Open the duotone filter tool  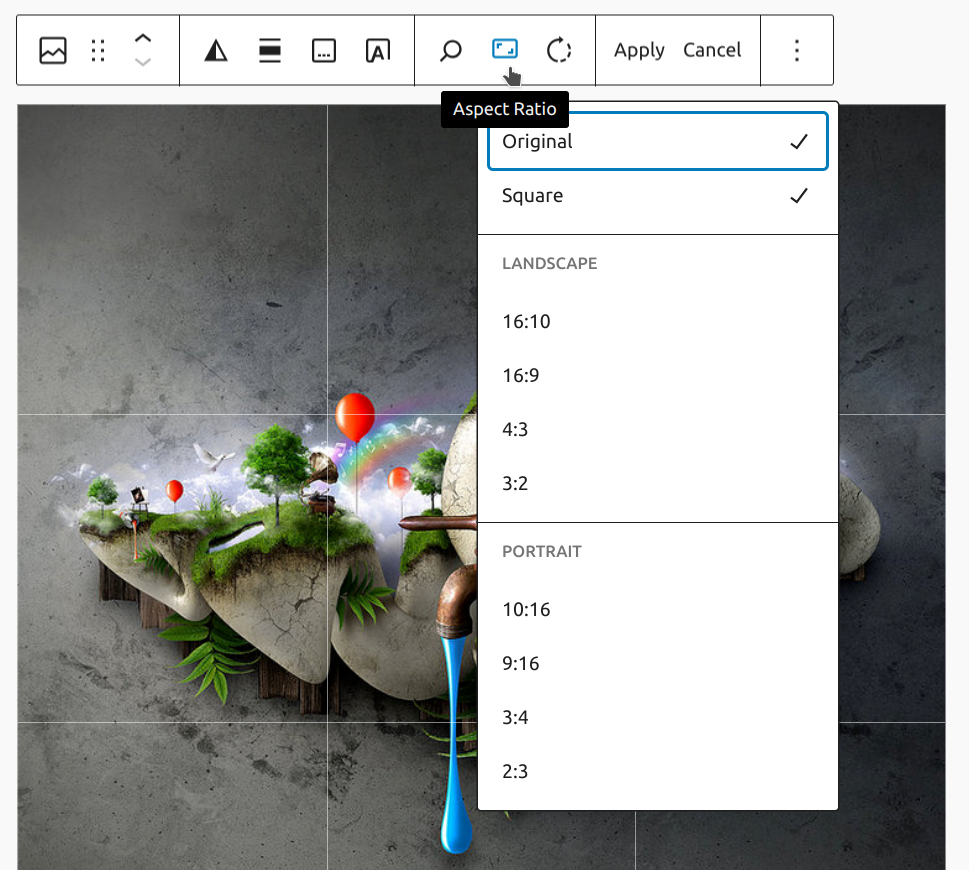(x=216, y=50)
